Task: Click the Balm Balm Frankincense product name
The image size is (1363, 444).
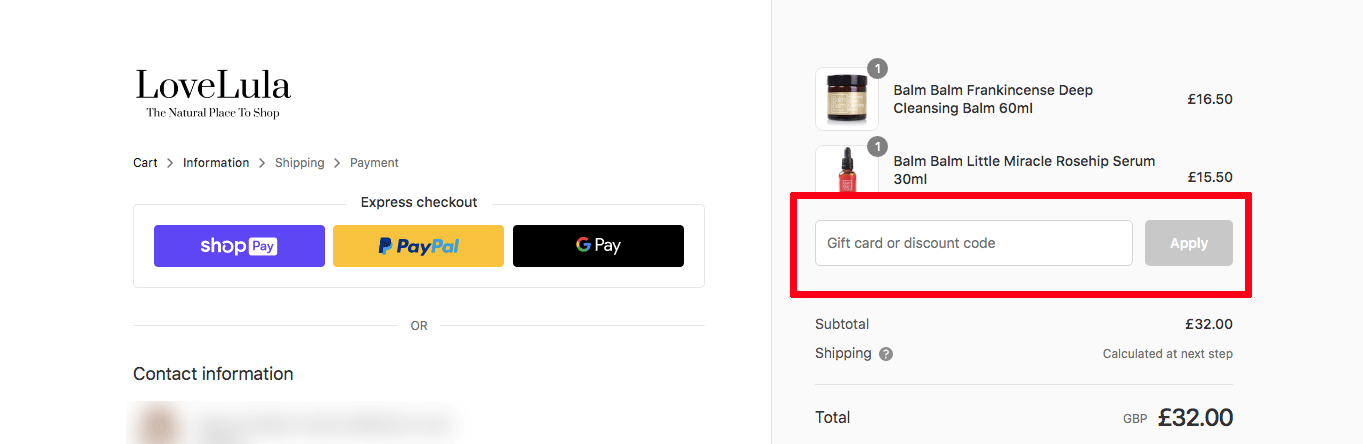Action: click(993, 99)
